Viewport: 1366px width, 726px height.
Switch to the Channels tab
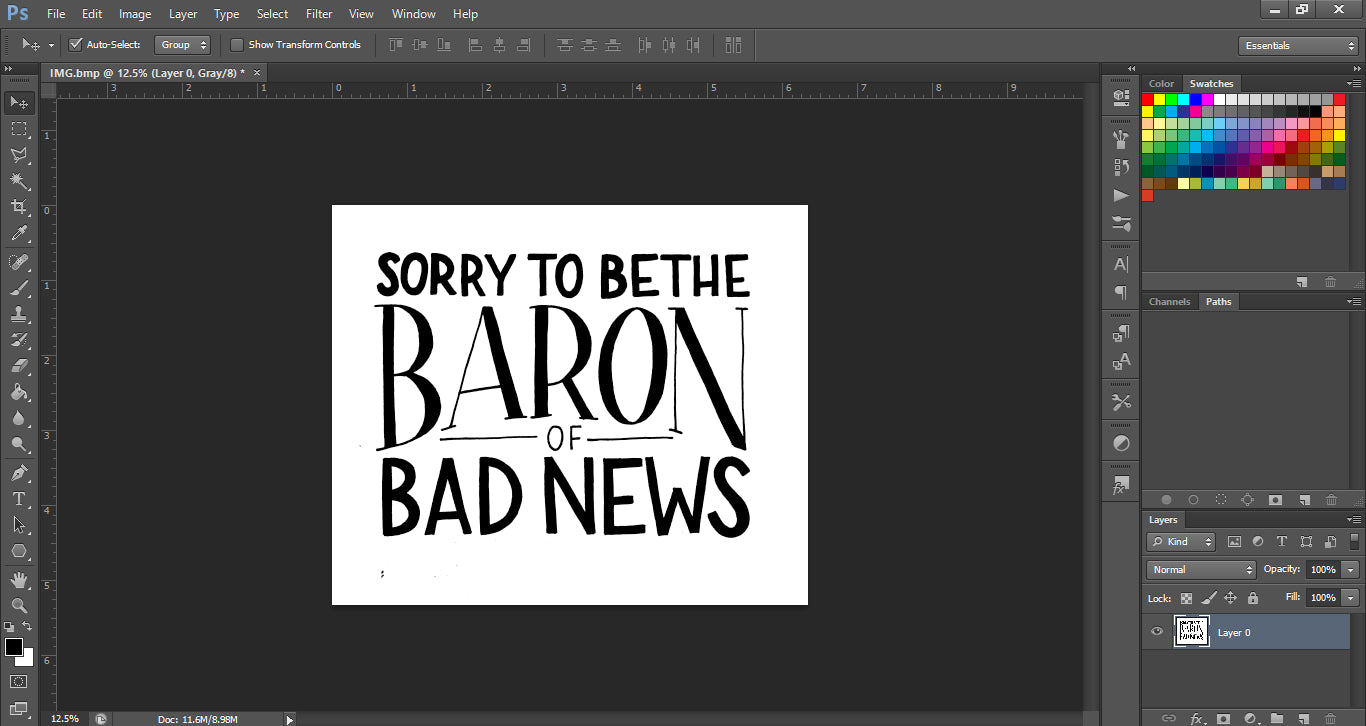1169,301
